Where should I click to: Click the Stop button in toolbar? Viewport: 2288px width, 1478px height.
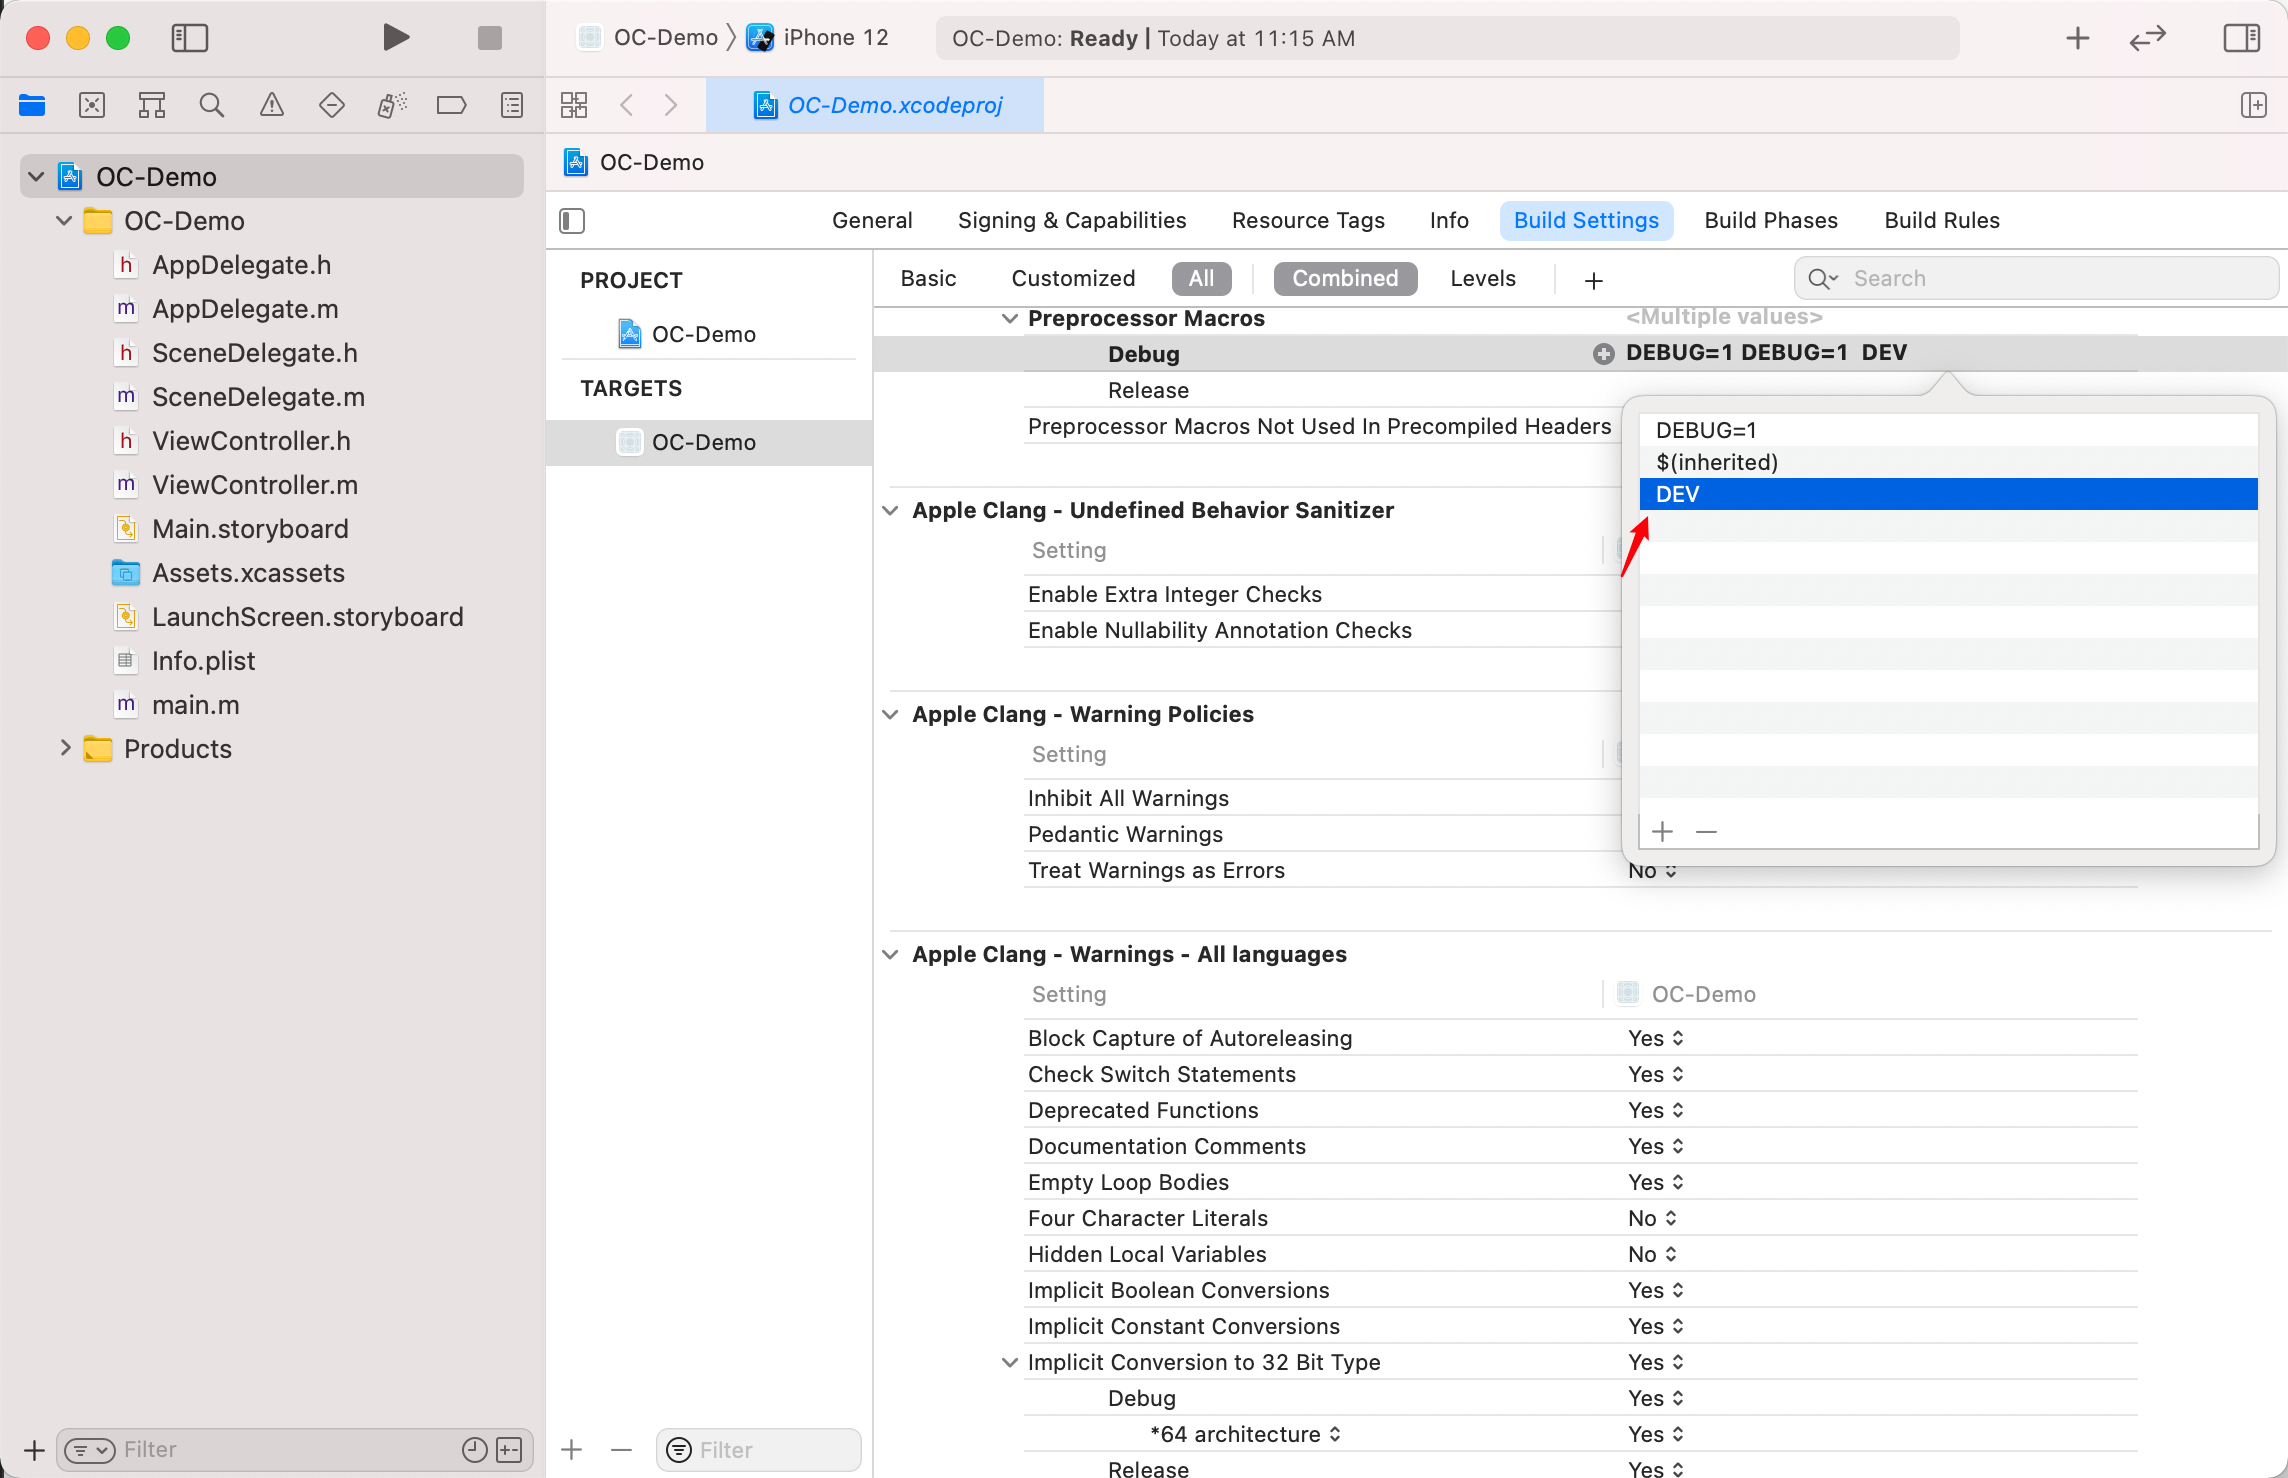coord(489,38)
